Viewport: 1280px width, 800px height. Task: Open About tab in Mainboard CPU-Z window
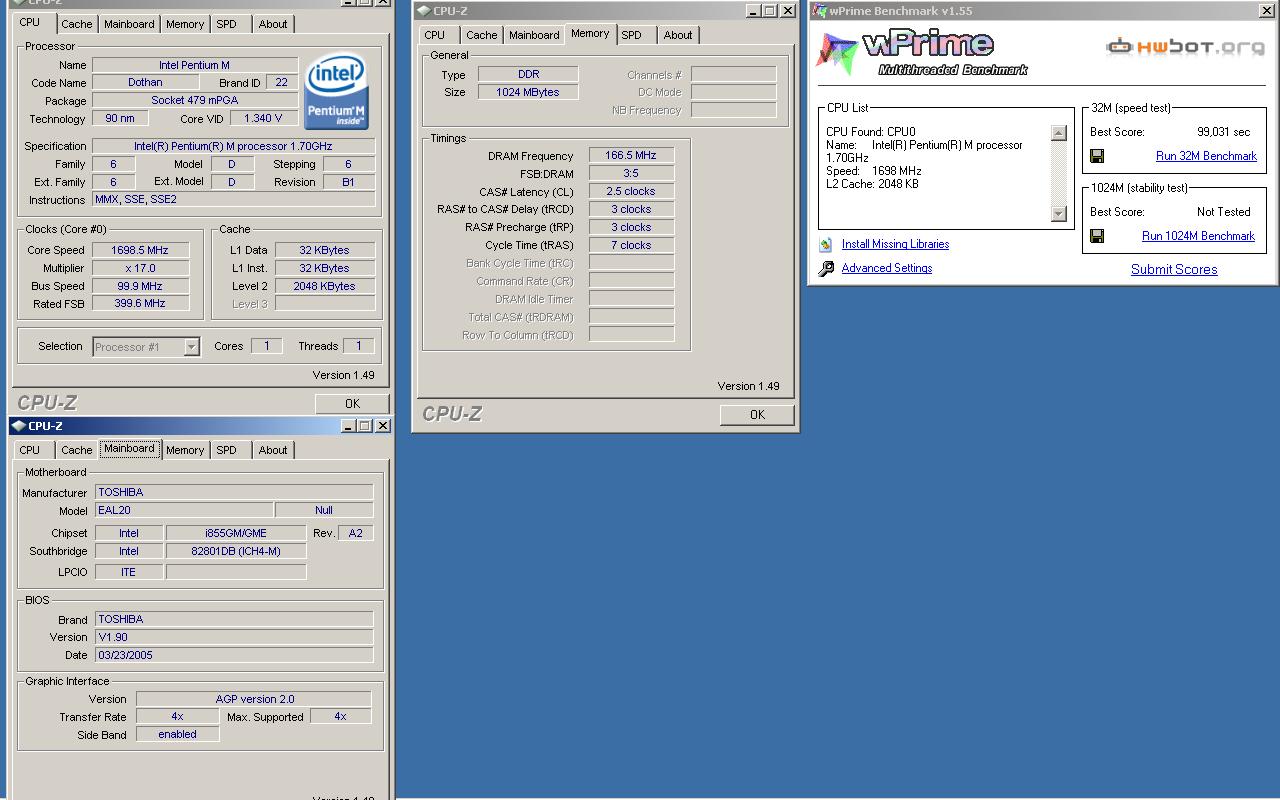pyautogui.click(x=273, y=450)
